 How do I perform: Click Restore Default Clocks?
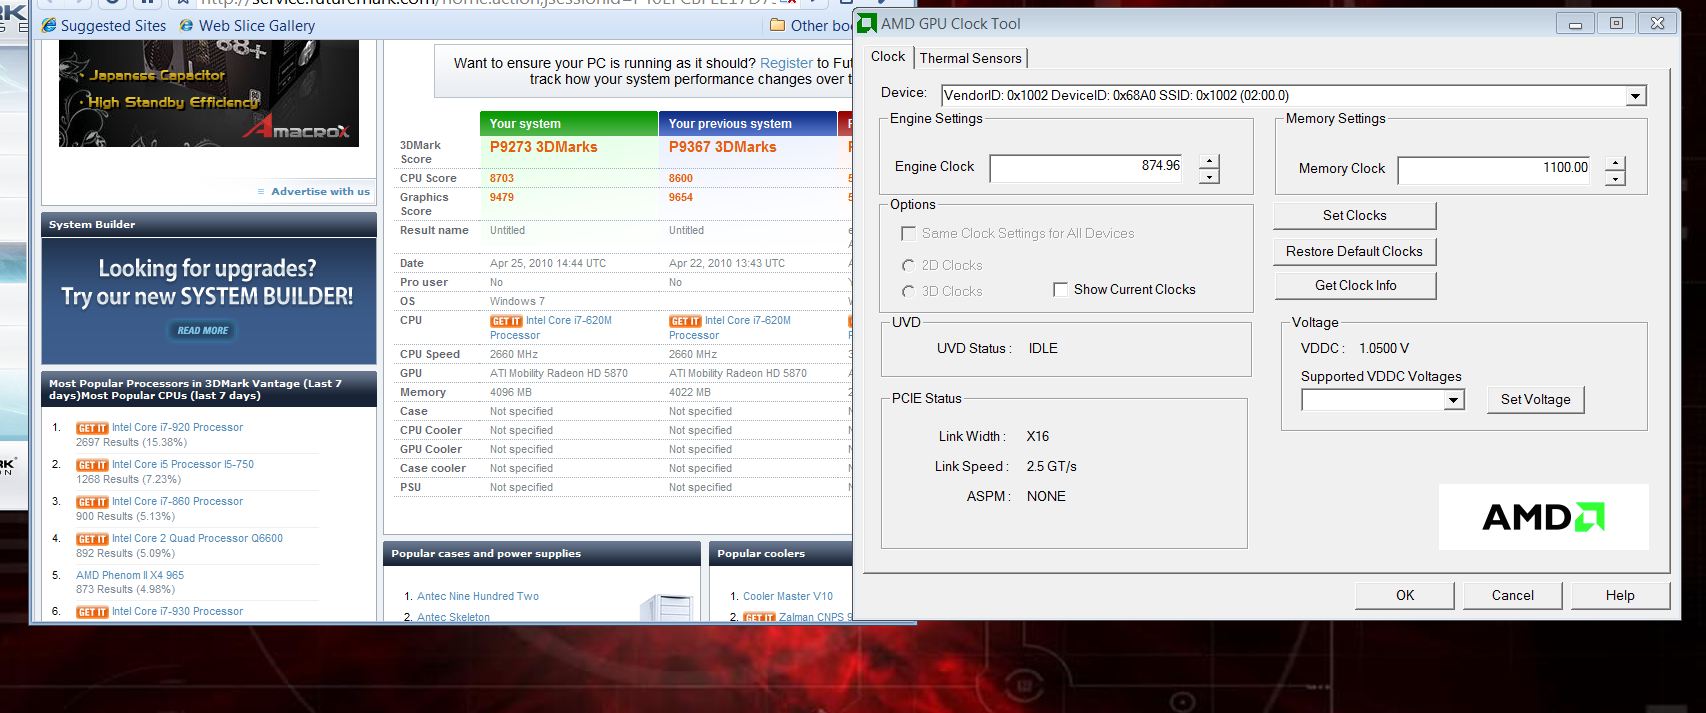click(1354, 251)
